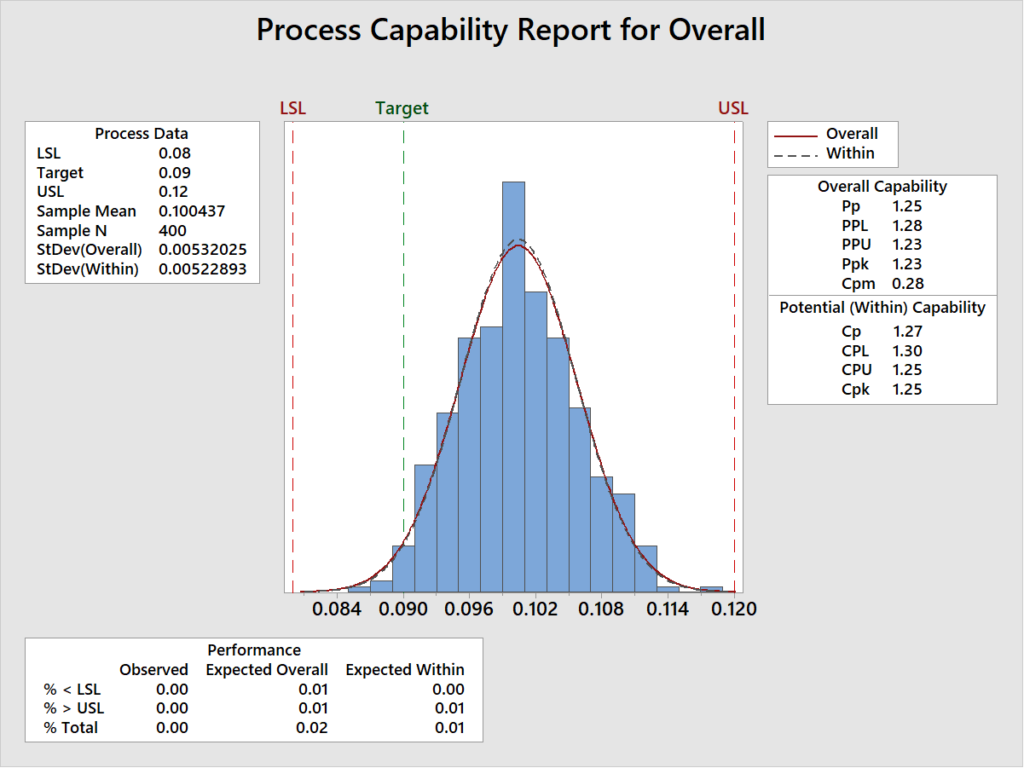This screenshot has width=1024, height=768.
Task: Click the Cpk value 1.25
Action: (x=907, y=389)
